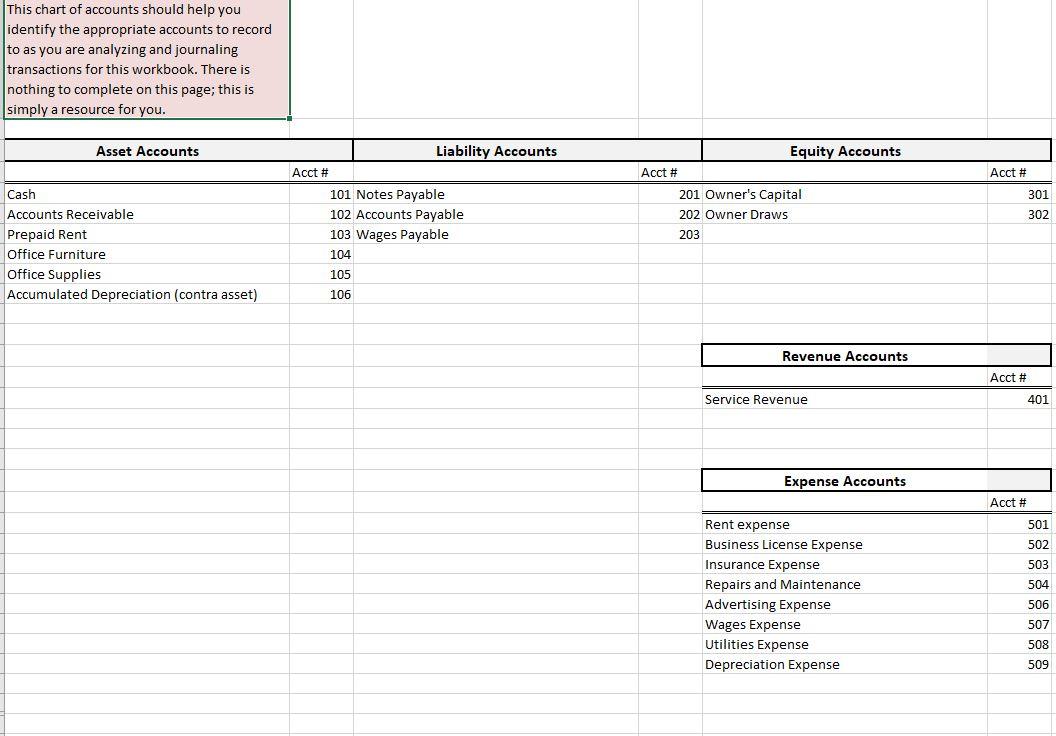Select the Office Supplies cell

(x=48, y=274)
